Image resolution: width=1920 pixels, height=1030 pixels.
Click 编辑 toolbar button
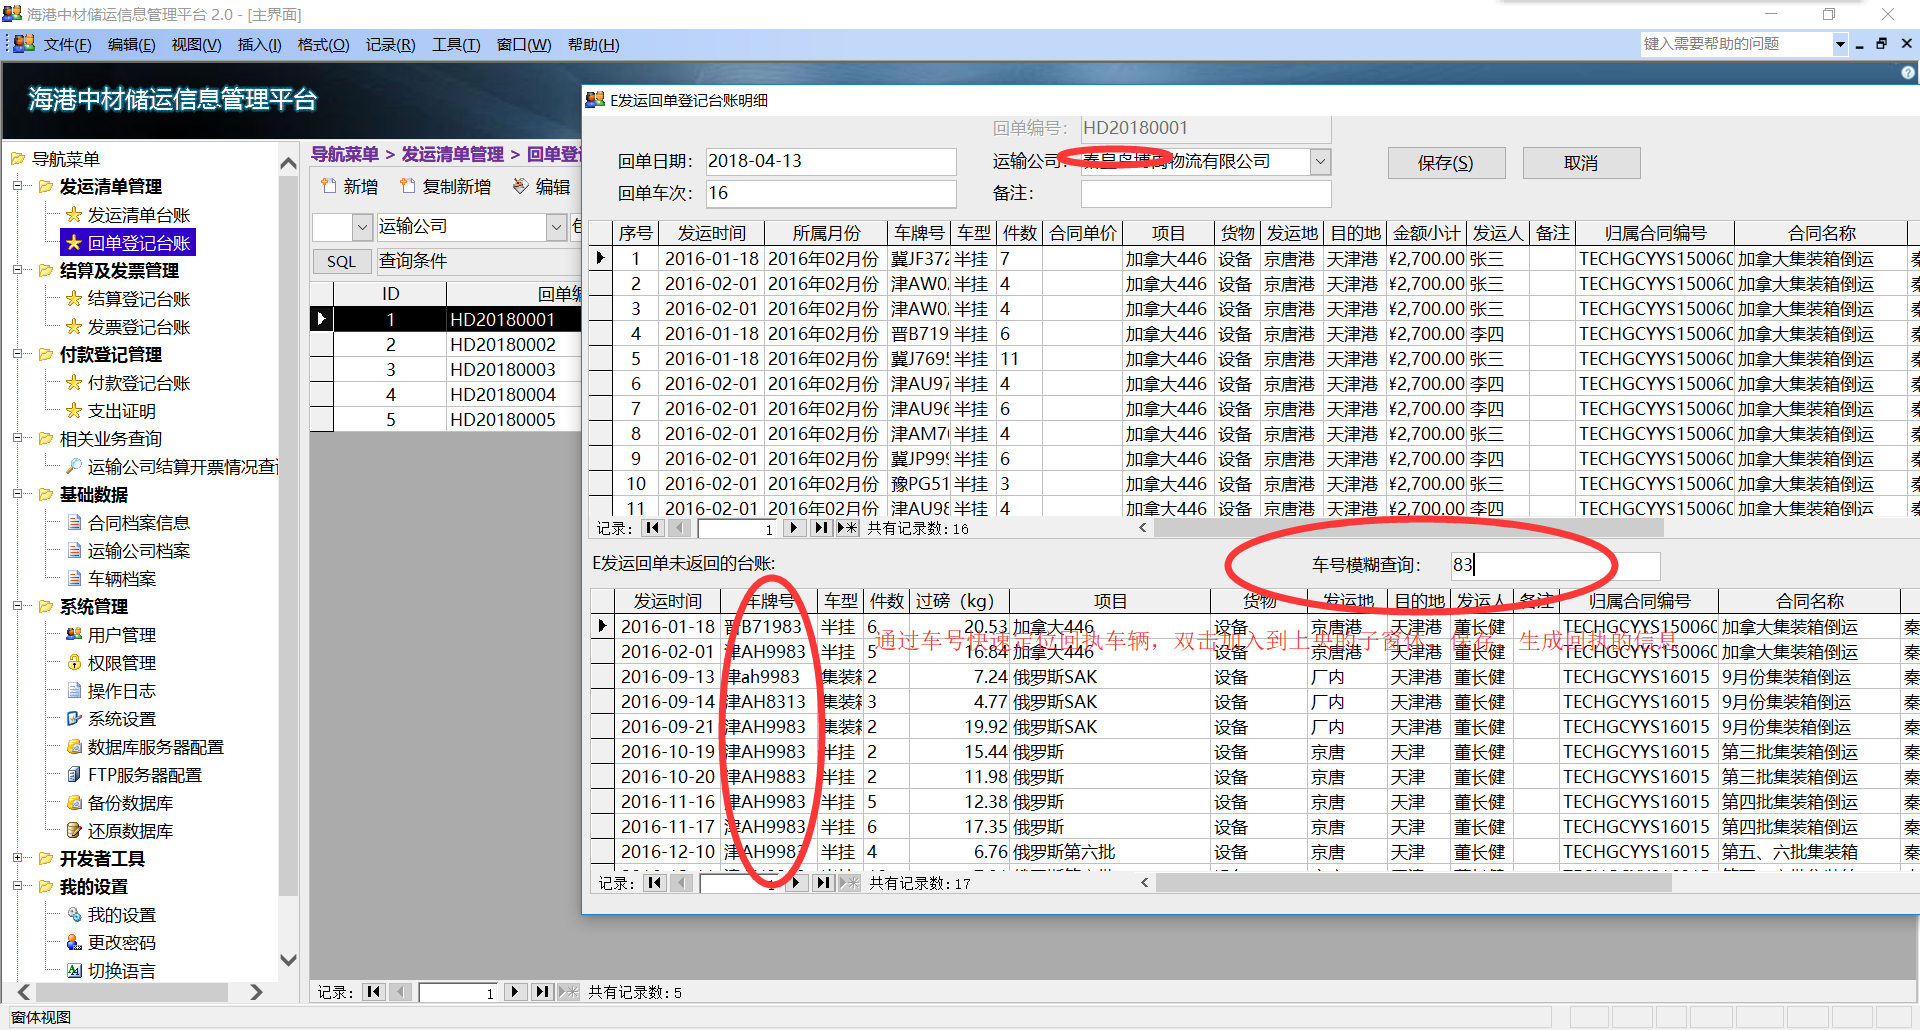(x=541, y=187)
